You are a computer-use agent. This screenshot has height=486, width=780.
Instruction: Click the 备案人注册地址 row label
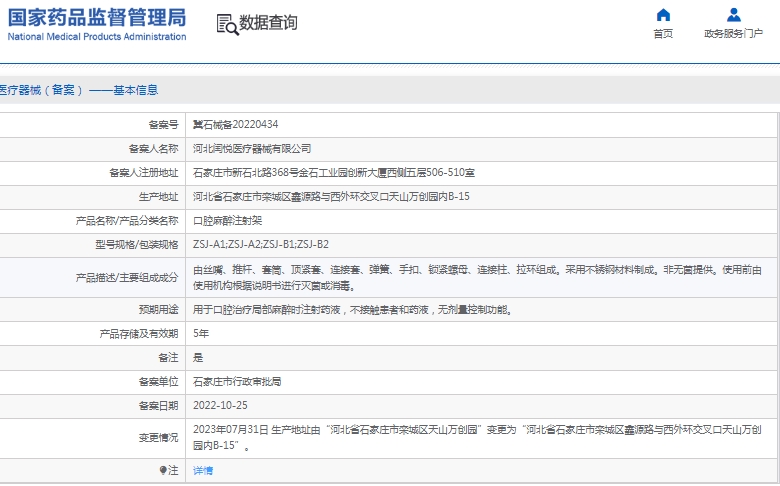pyautogui.click(x=143, y=173)
